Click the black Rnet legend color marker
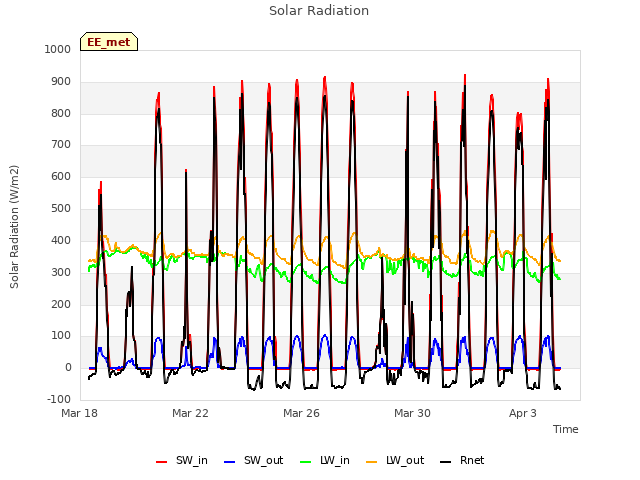640x480 pixels. click(446, 462)
